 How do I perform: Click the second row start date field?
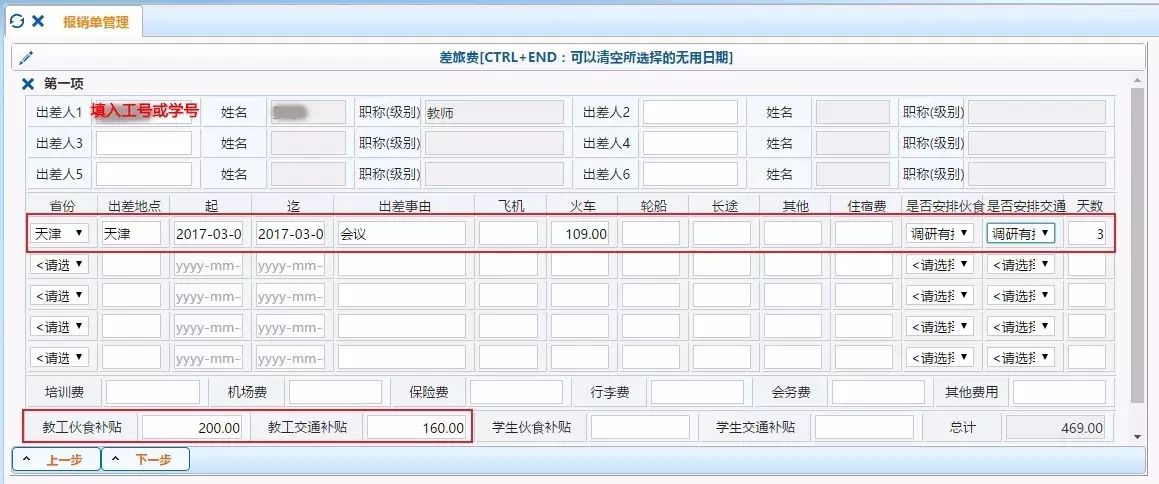click(x=208, y=265)
